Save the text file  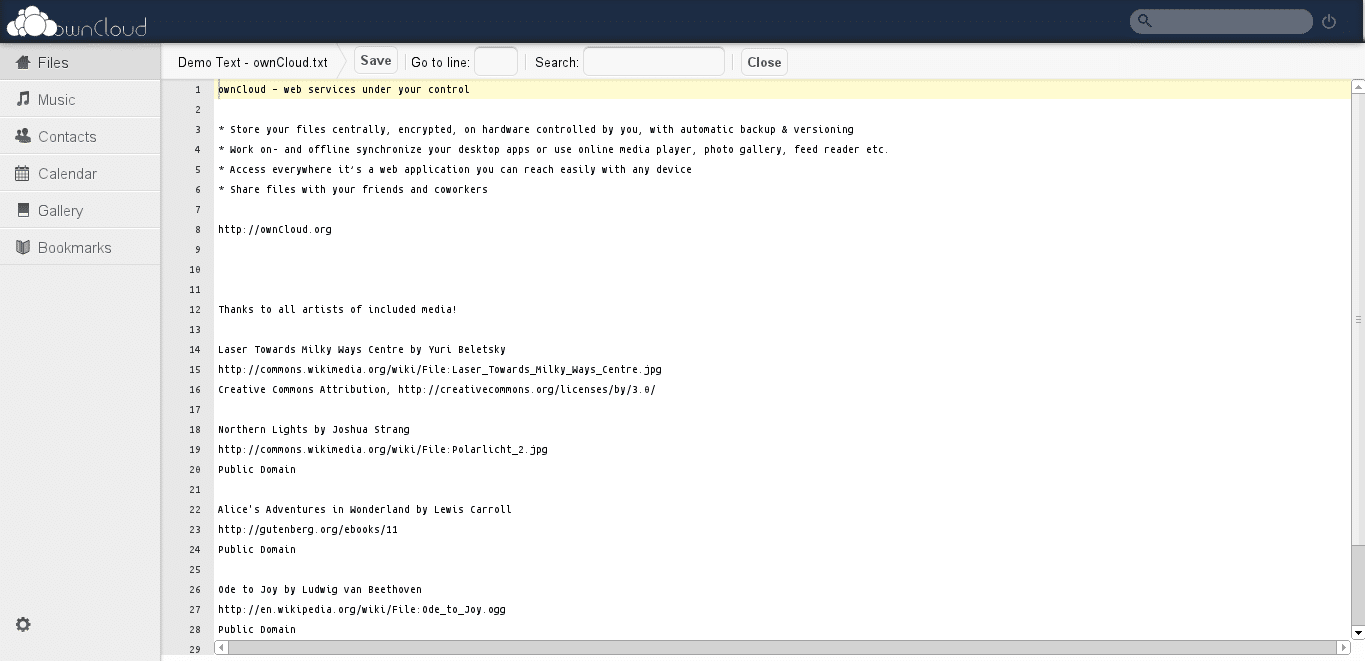(376, 61)
